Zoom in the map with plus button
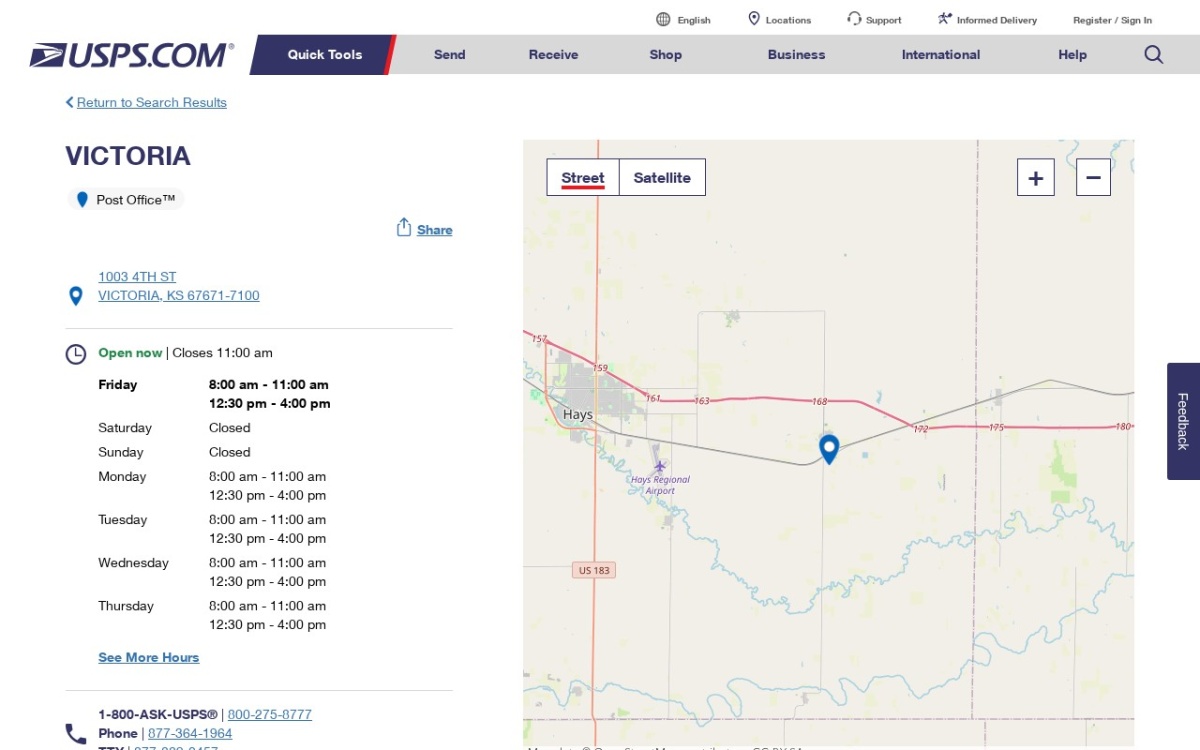This screenshot has width=1200, height=750. [1036, 178]
